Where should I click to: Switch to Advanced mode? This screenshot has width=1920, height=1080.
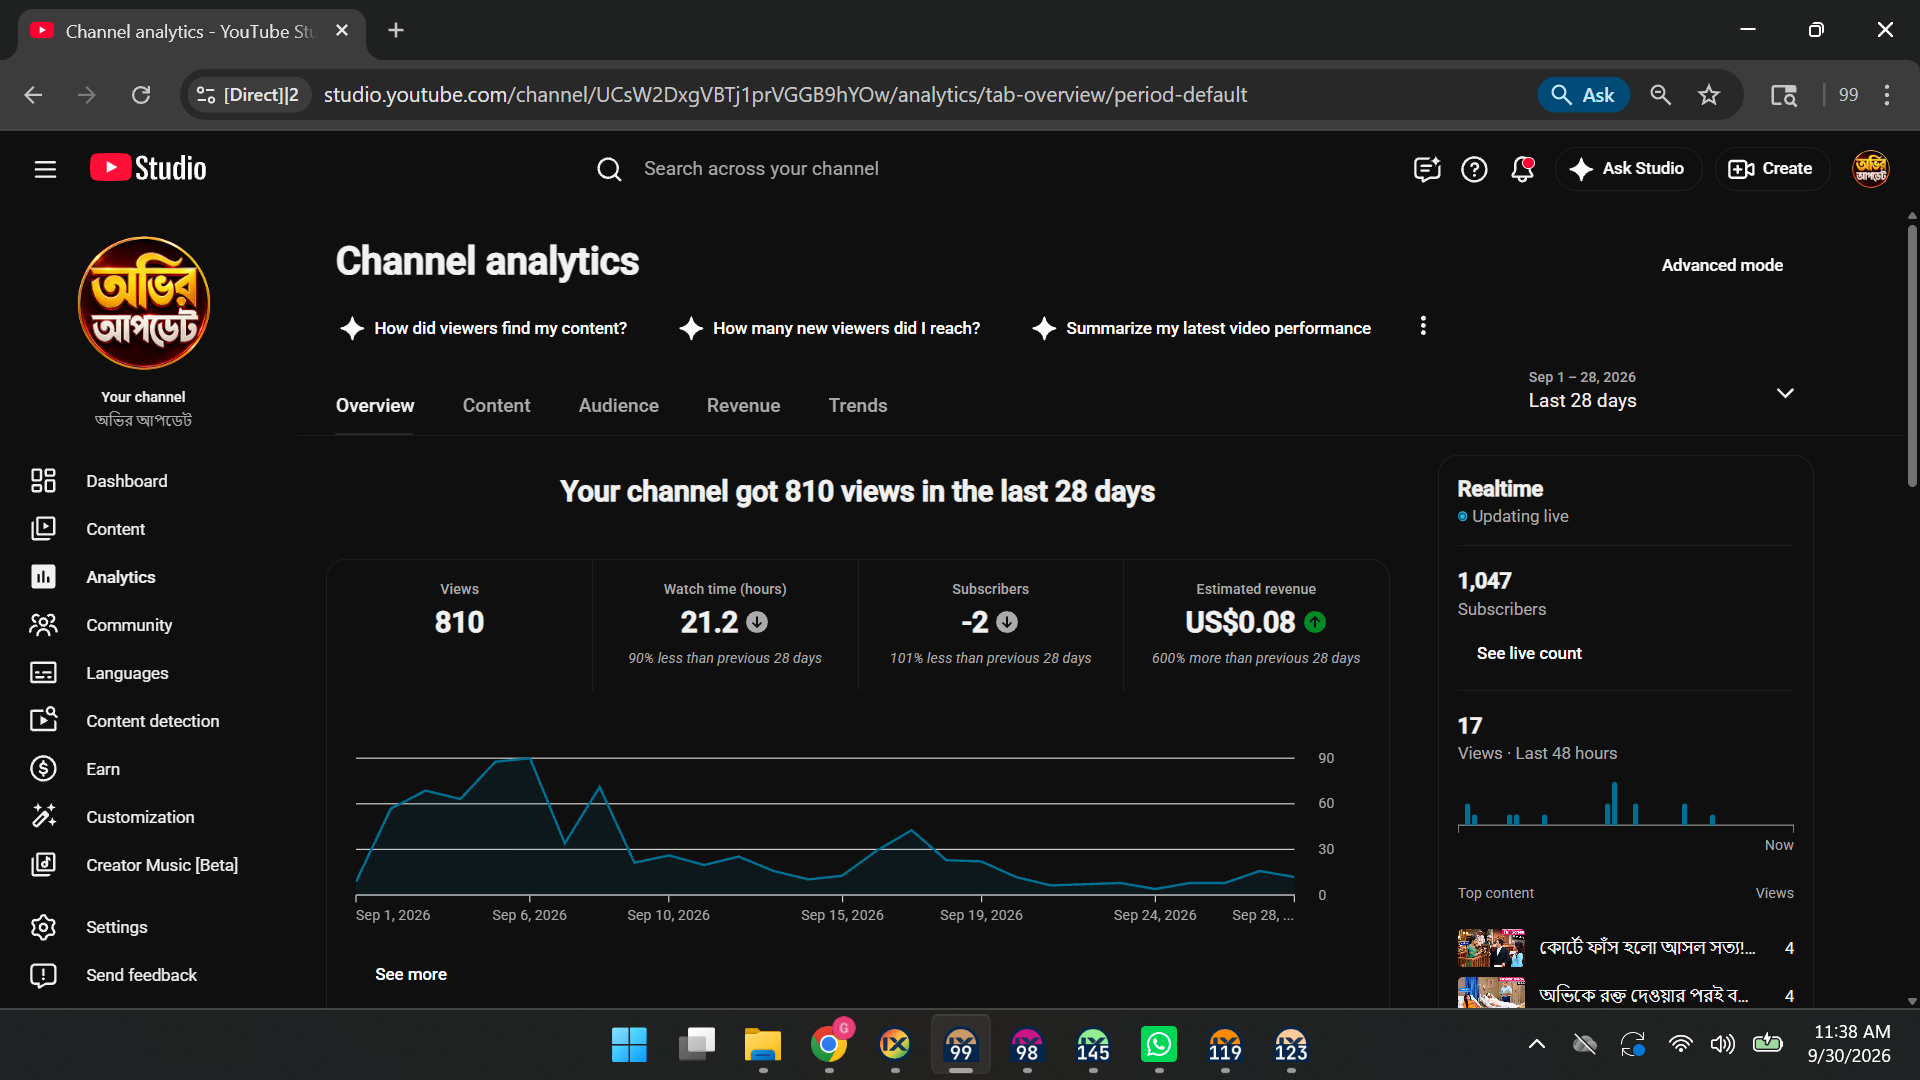pyautogui.click(x=1722, y=265)
